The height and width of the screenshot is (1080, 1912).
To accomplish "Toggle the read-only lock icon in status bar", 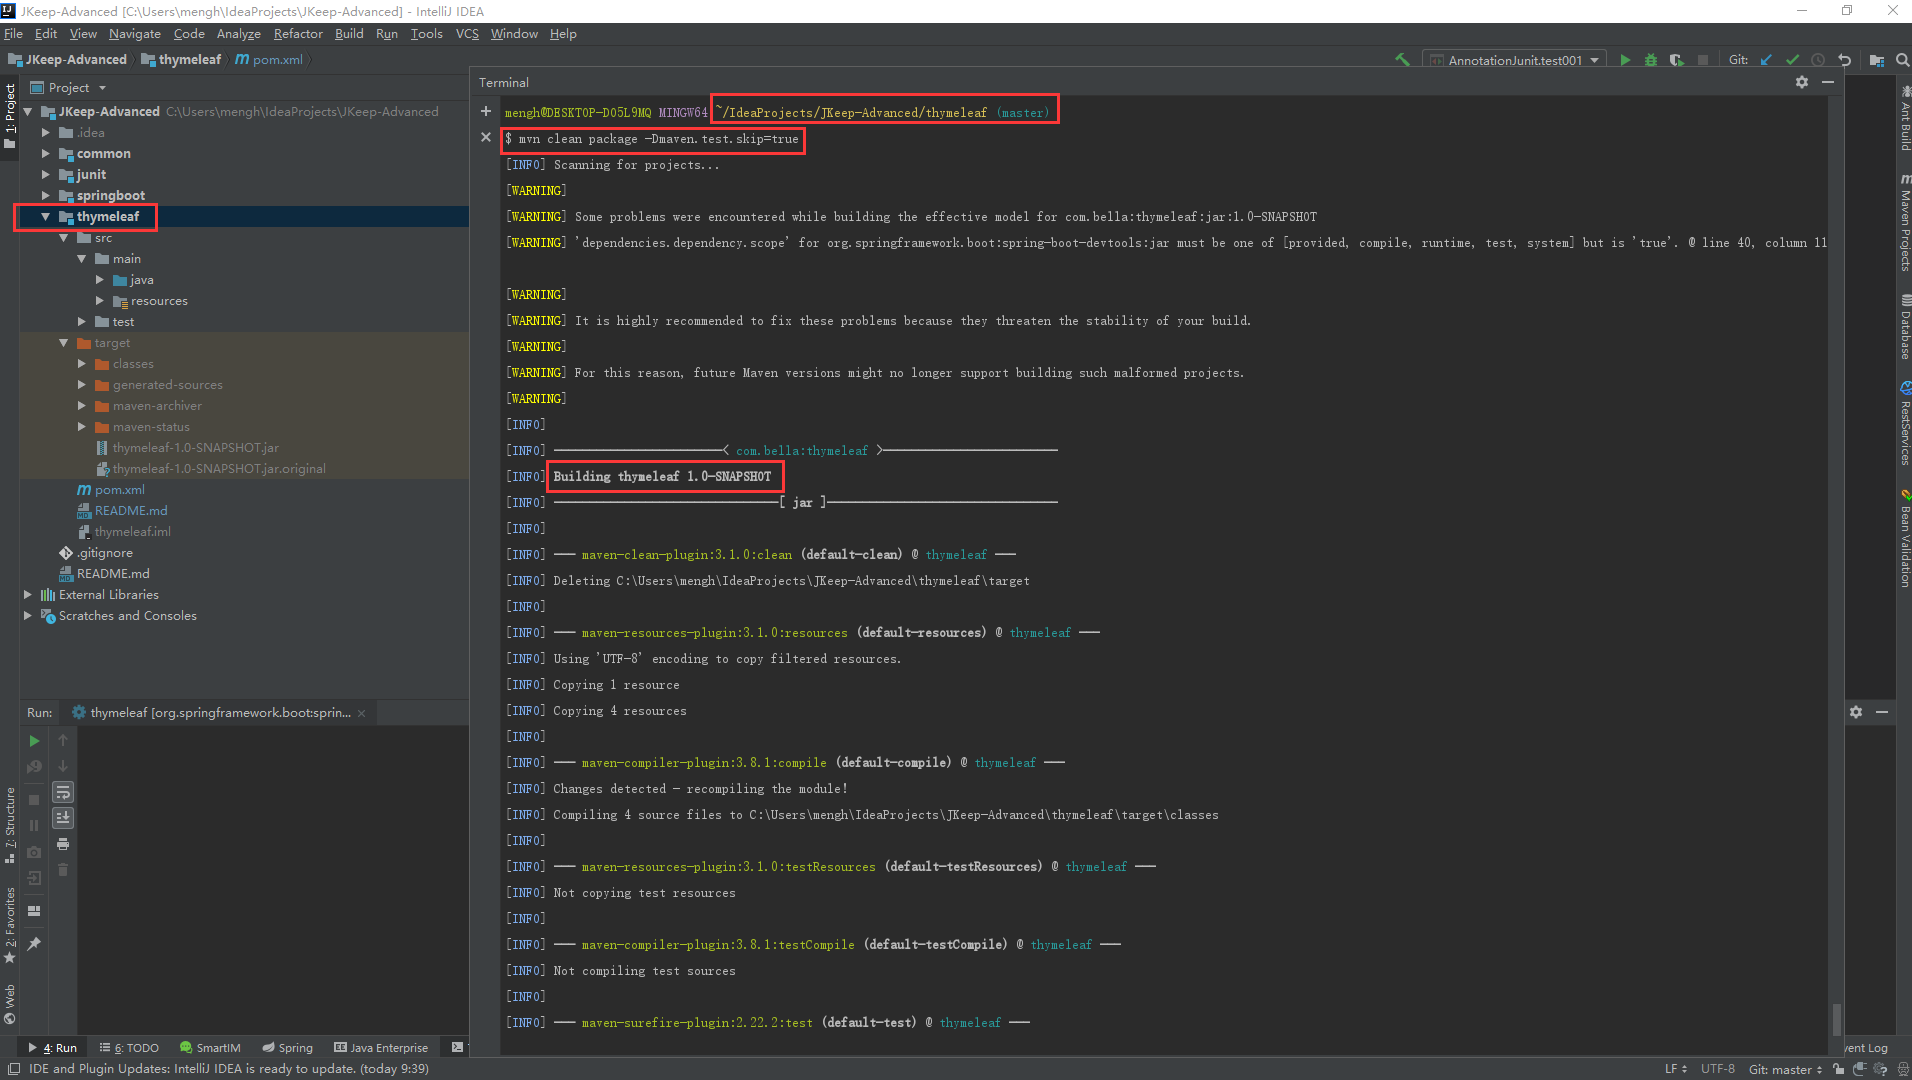I will point(1839,1069).
